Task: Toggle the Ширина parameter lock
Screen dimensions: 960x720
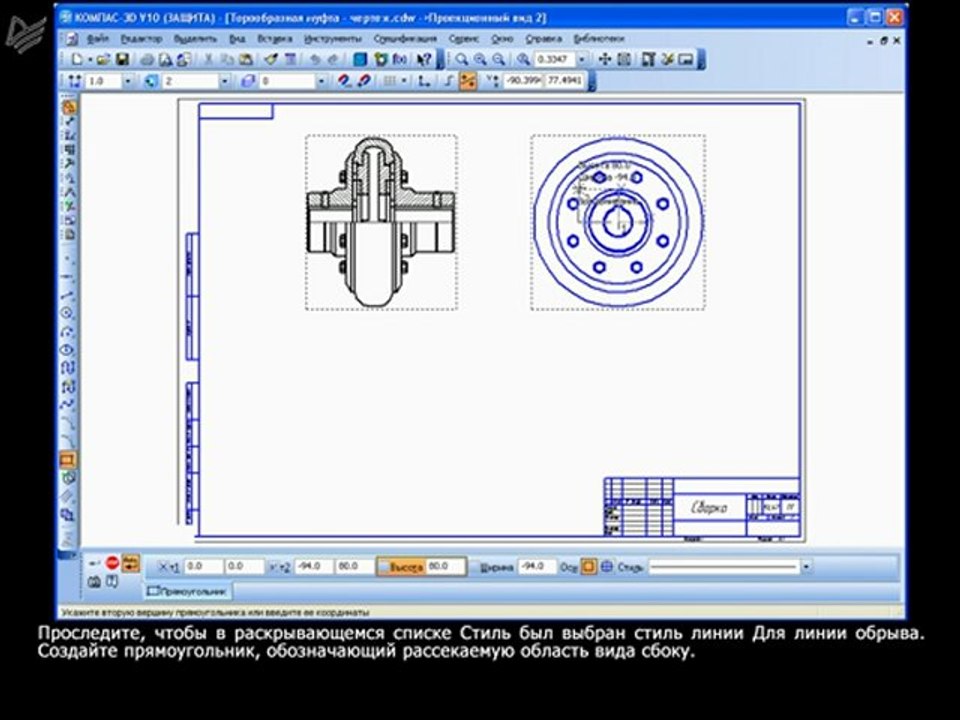Action: [474, 567]
